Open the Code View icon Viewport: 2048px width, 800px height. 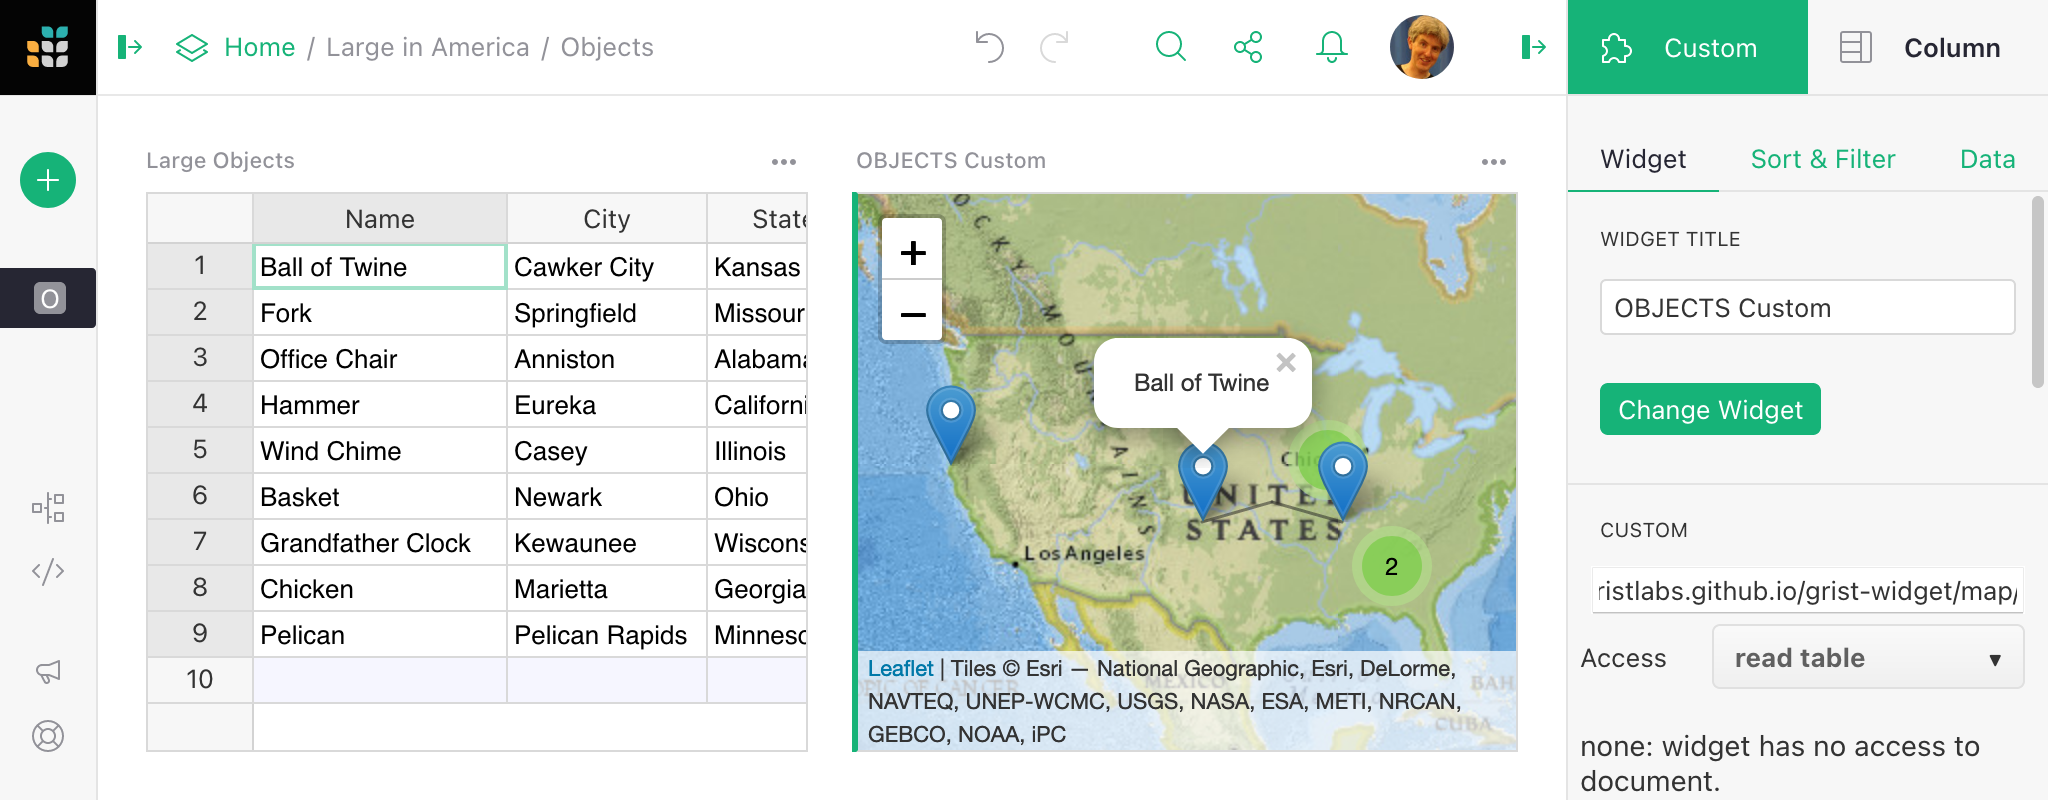[48, 571]
